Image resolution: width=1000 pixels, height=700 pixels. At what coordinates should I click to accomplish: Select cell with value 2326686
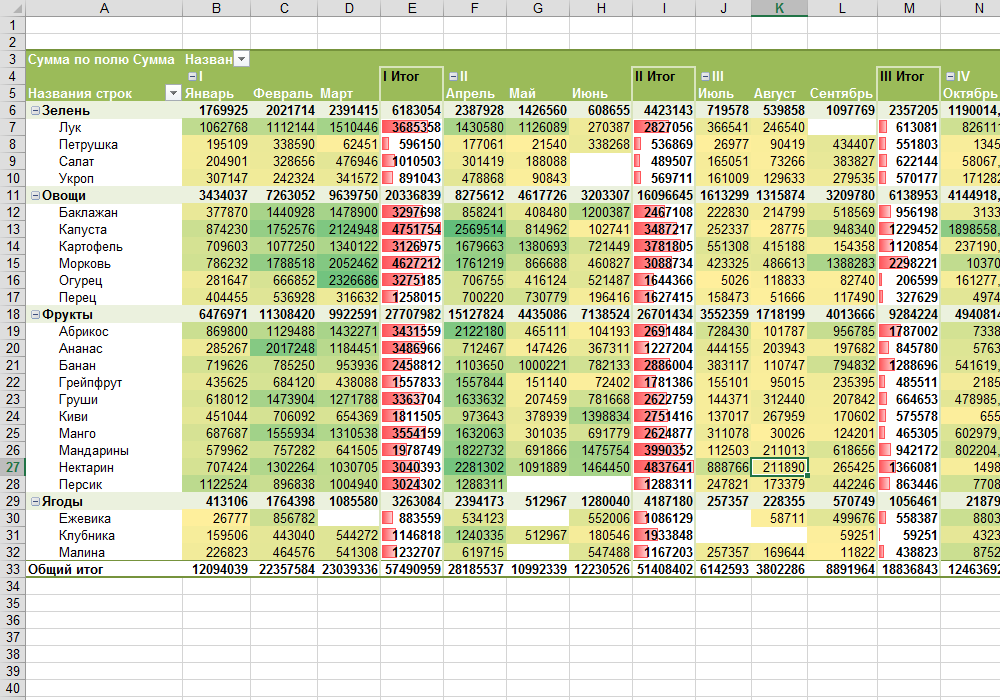[x=349, y=281]
